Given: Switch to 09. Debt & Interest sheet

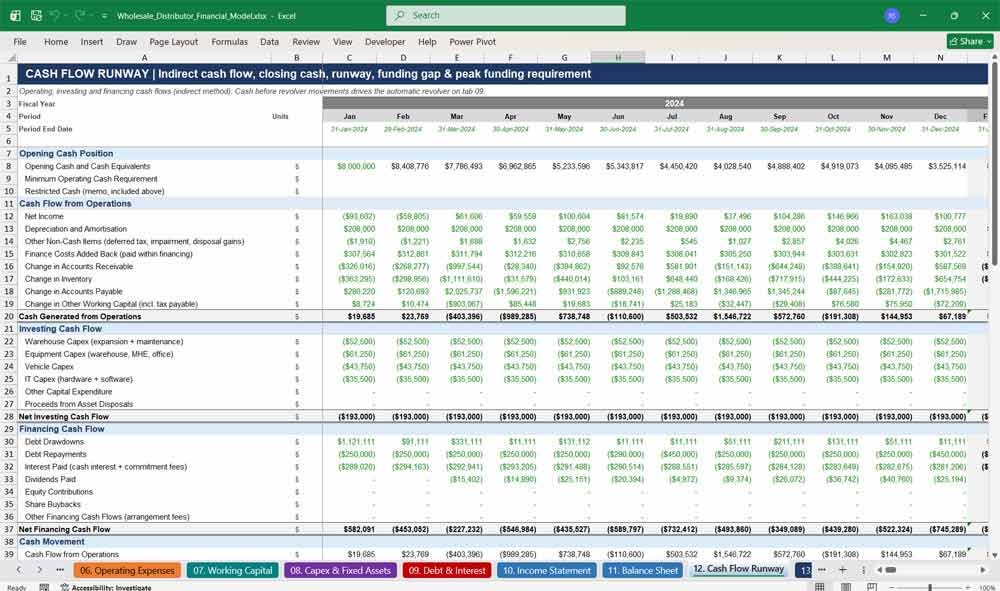Looking at the screenshot, I should tap(447, 571).
